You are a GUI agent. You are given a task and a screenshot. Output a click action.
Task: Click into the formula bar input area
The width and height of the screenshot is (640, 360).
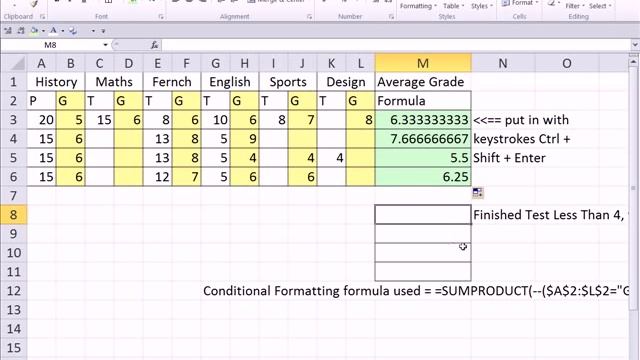pyautogui.click(x=395, y=45)
